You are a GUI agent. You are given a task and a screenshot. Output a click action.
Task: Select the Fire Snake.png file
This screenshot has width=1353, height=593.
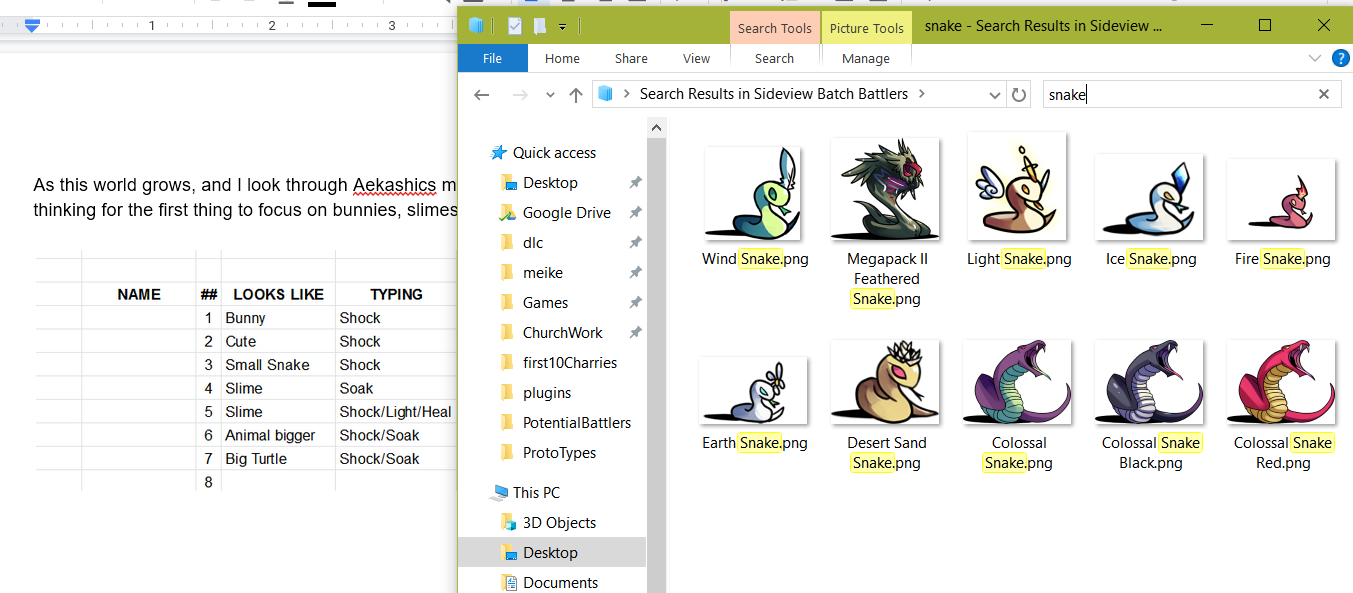tap(1282, 200)
